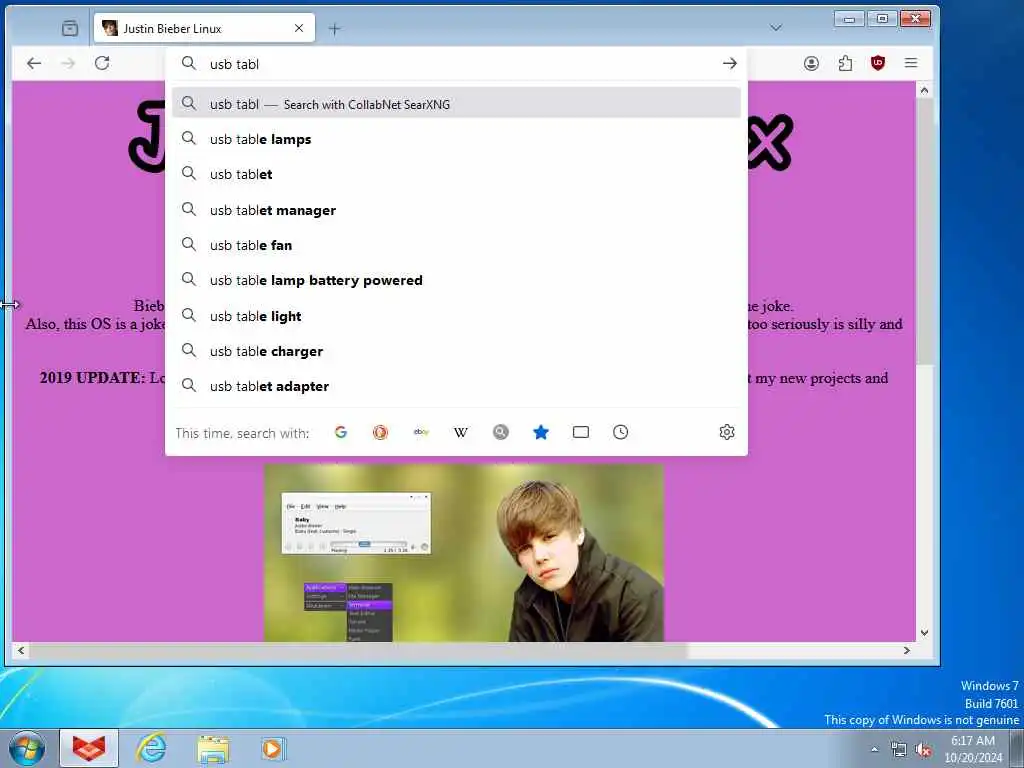Click the page scrollbar down arrow

click(924, 633)
